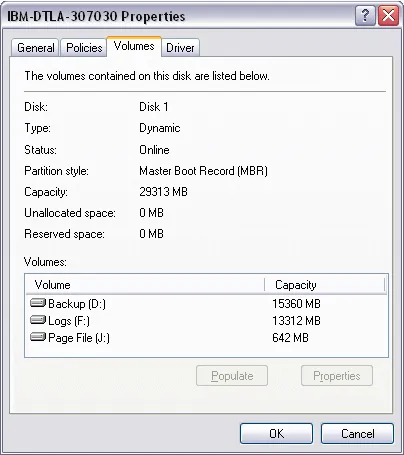Dismiss the dialog with Cancel
Viewport: 404px width, 455px height.
tap(357, 434)
